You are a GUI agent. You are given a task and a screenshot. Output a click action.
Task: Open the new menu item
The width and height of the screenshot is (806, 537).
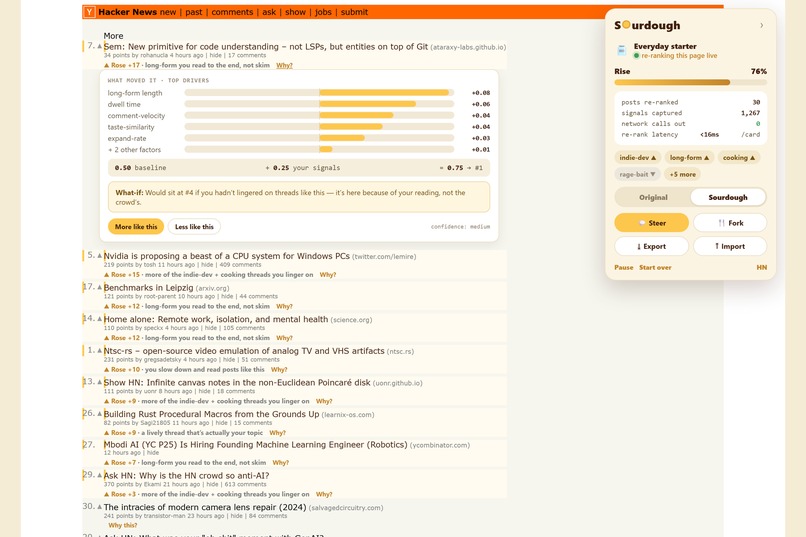coord(168,12)
